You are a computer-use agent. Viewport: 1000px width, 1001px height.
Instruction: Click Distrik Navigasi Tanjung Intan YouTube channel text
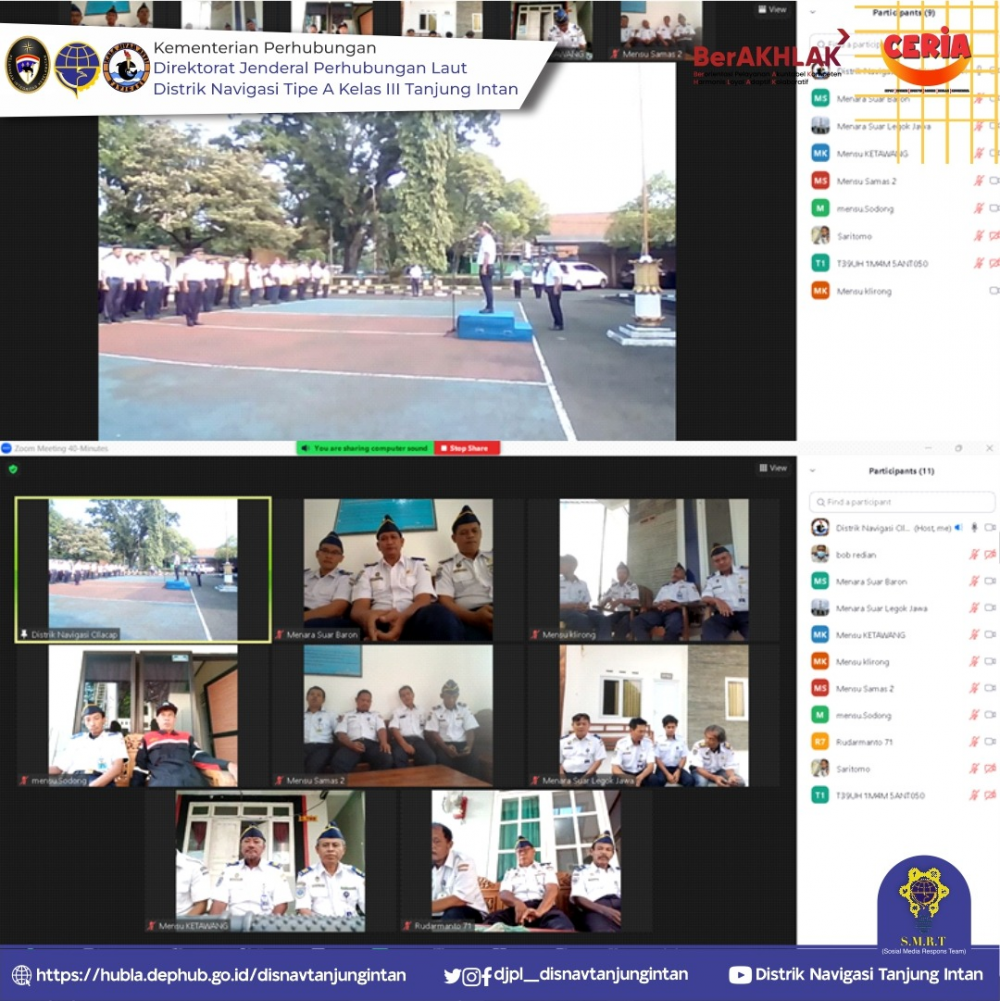868,975
